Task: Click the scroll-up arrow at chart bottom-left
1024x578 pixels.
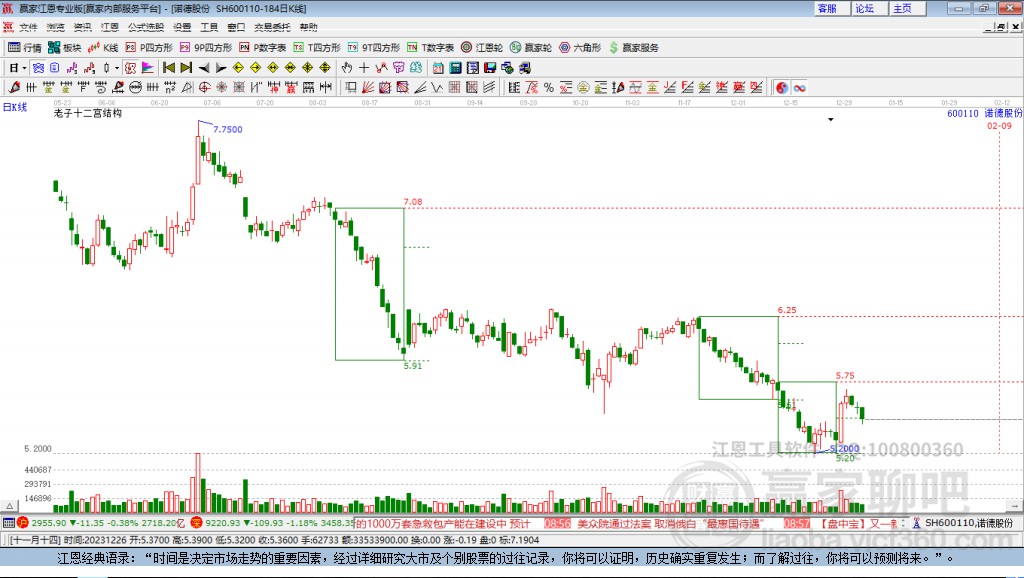Action: tap(9, 506)
